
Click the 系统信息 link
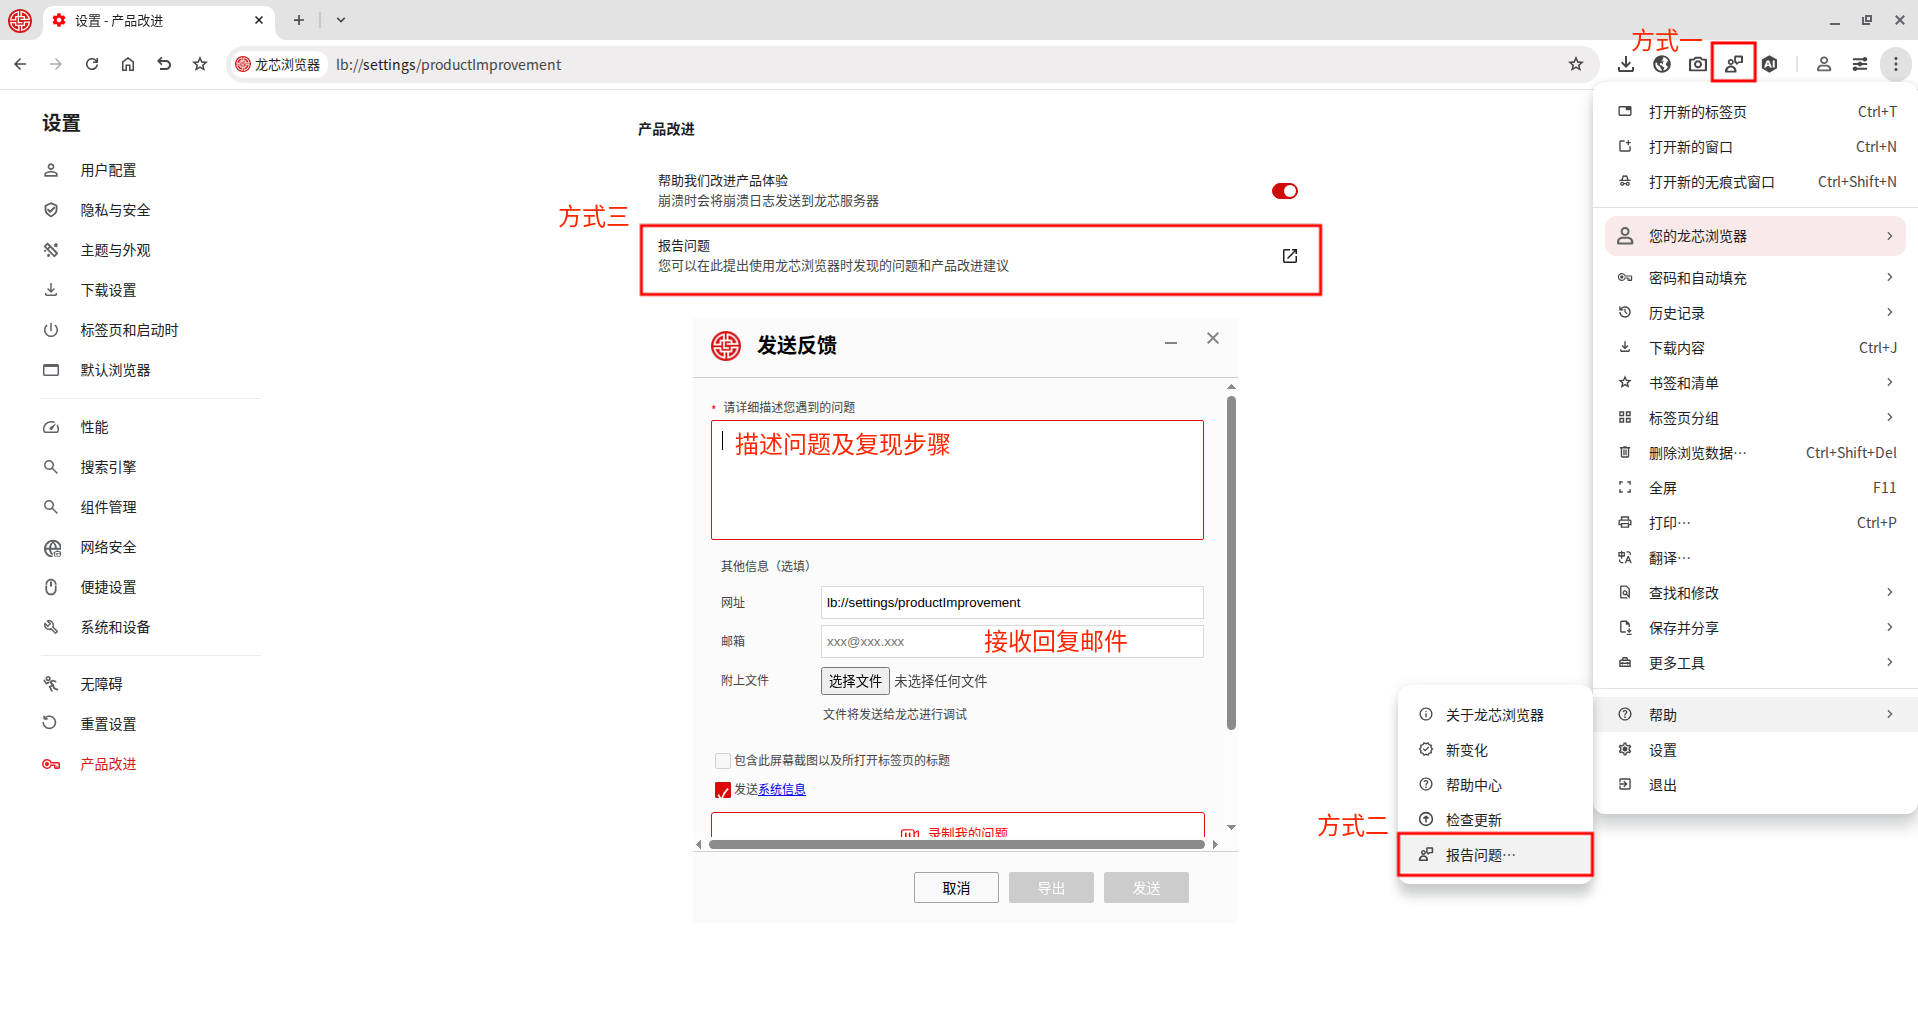(781, 790)
